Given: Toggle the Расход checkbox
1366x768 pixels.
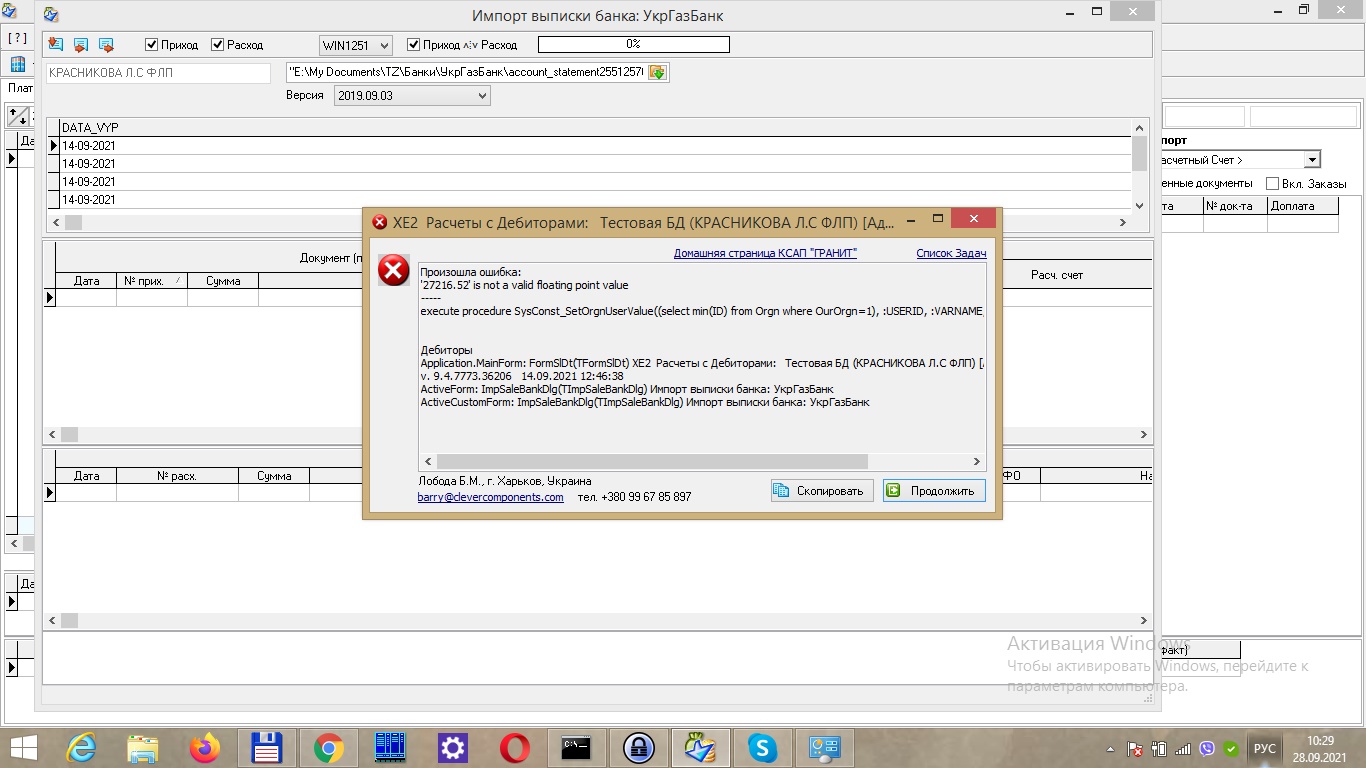Looking at the screenshot, I should pos(218,45).
